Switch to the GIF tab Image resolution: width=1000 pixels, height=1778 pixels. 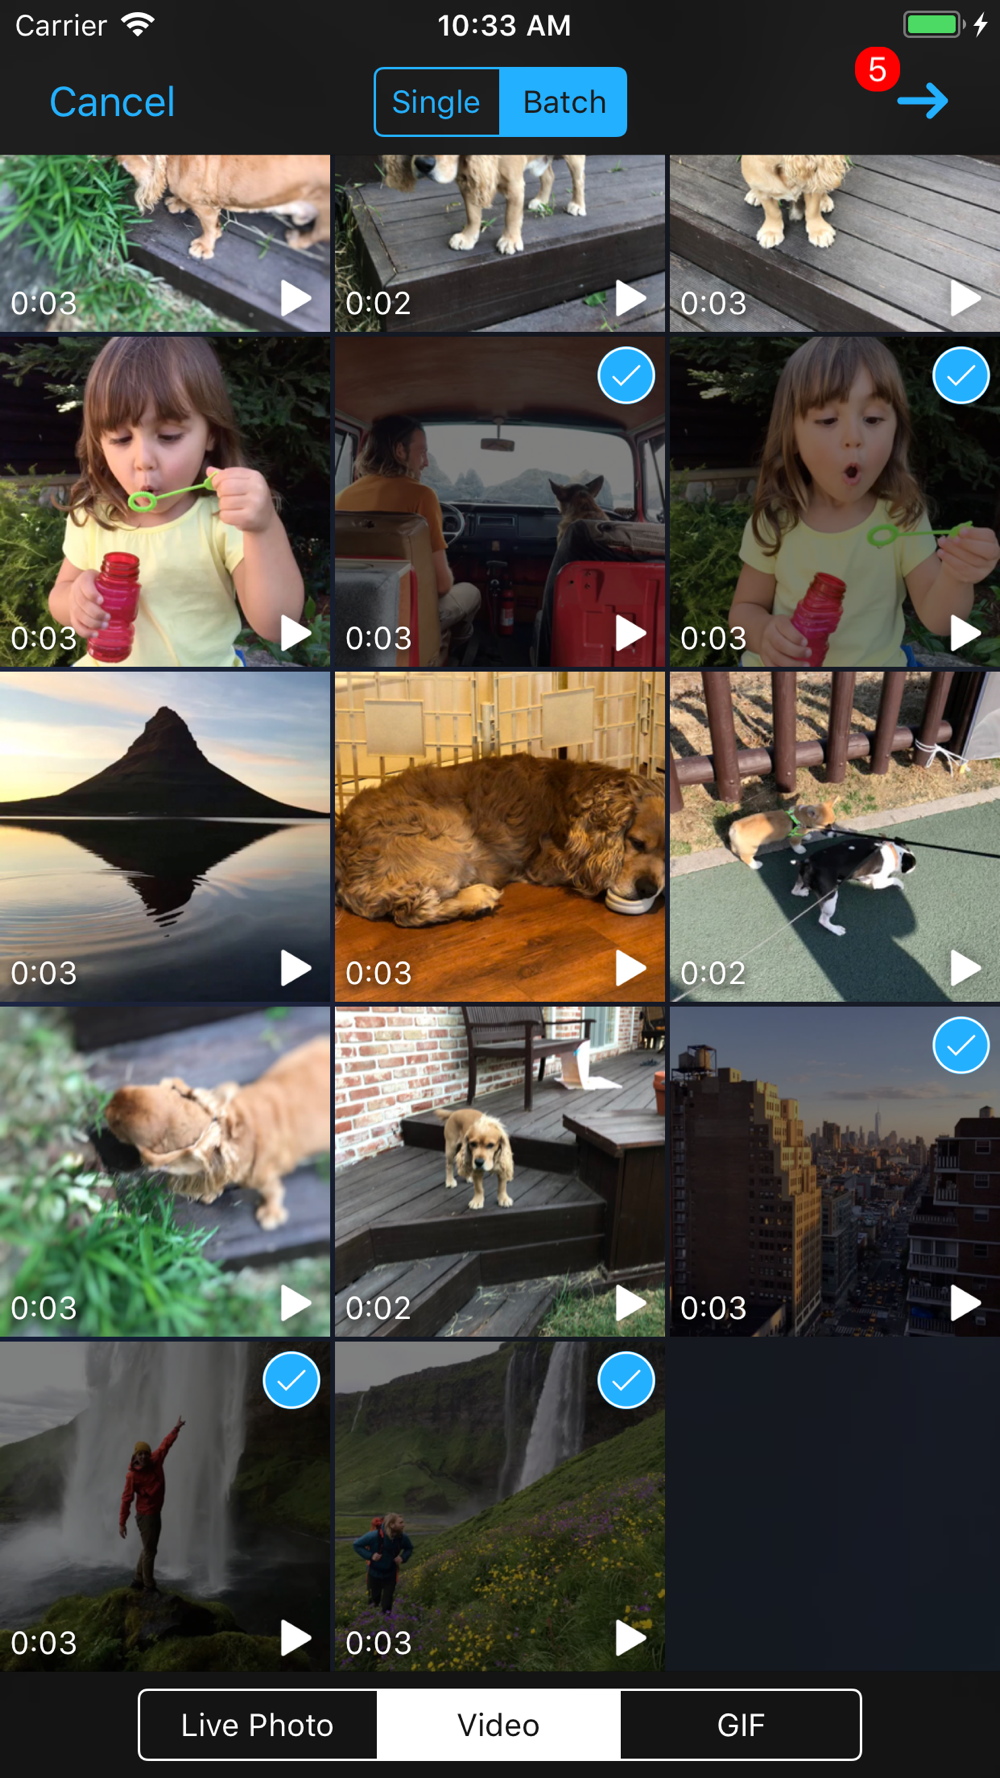pyautogui.click(x=741, y=1725)
